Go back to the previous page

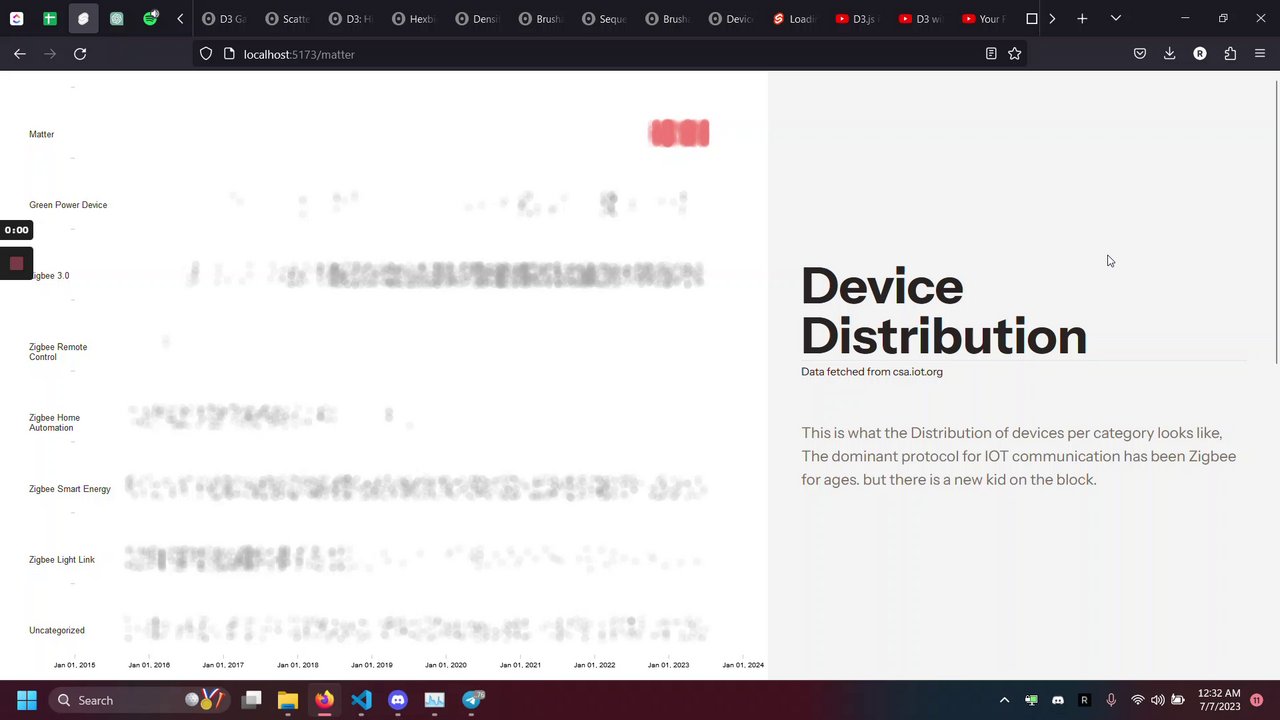pos(20,54)
